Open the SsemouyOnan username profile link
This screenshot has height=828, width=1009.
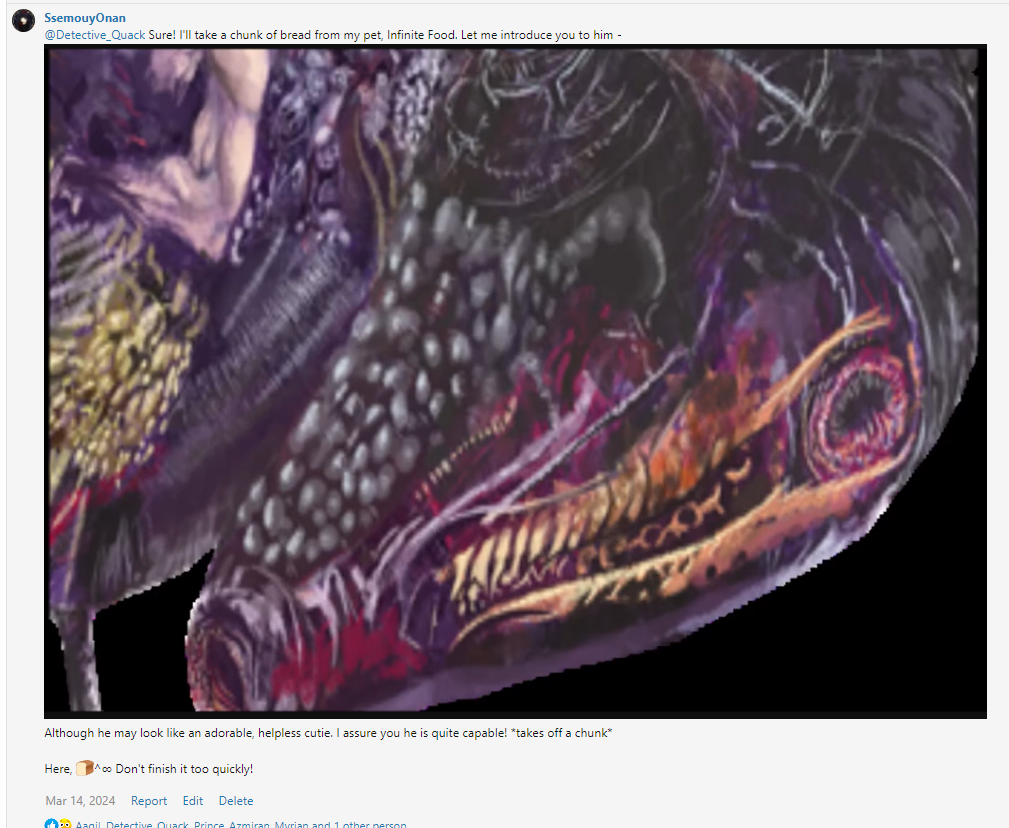(85, 18)
